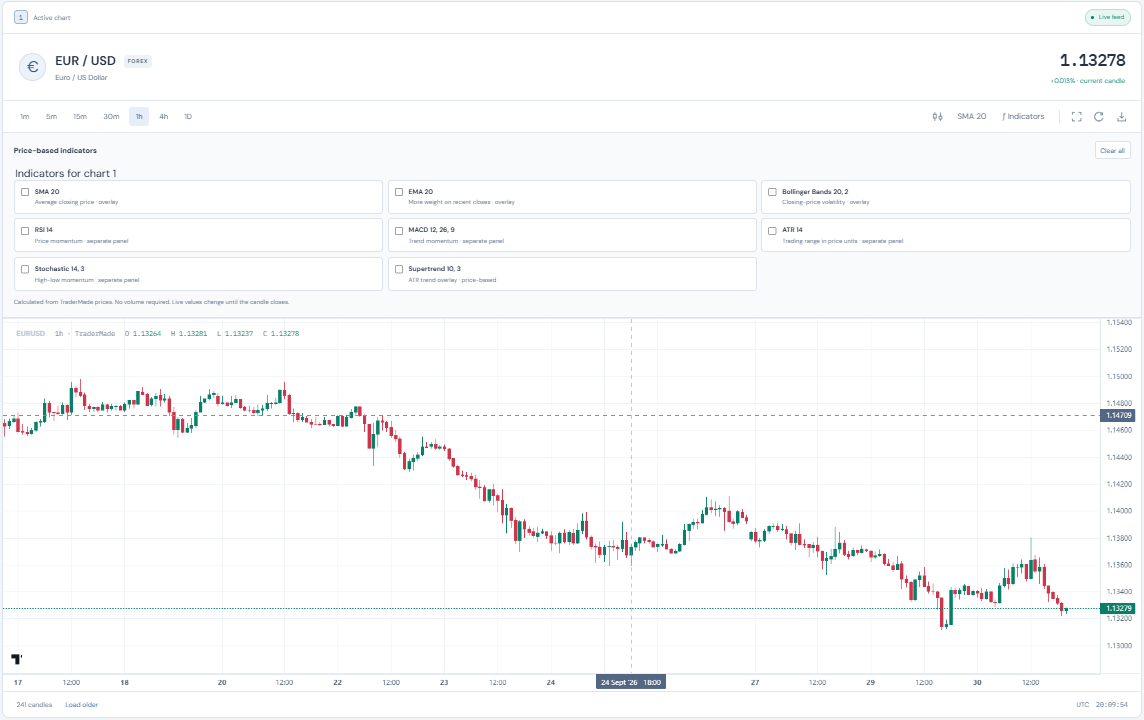
Task: Click date 27 on the time axis
Action: [754, 683]
